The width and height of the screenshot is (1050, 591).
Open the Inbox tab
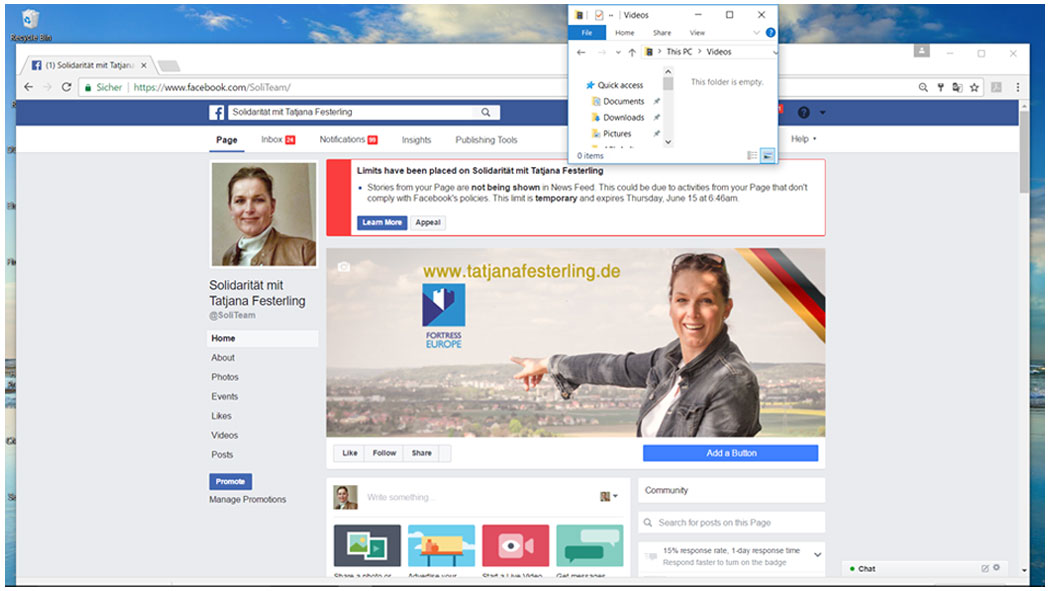(278, 139)
